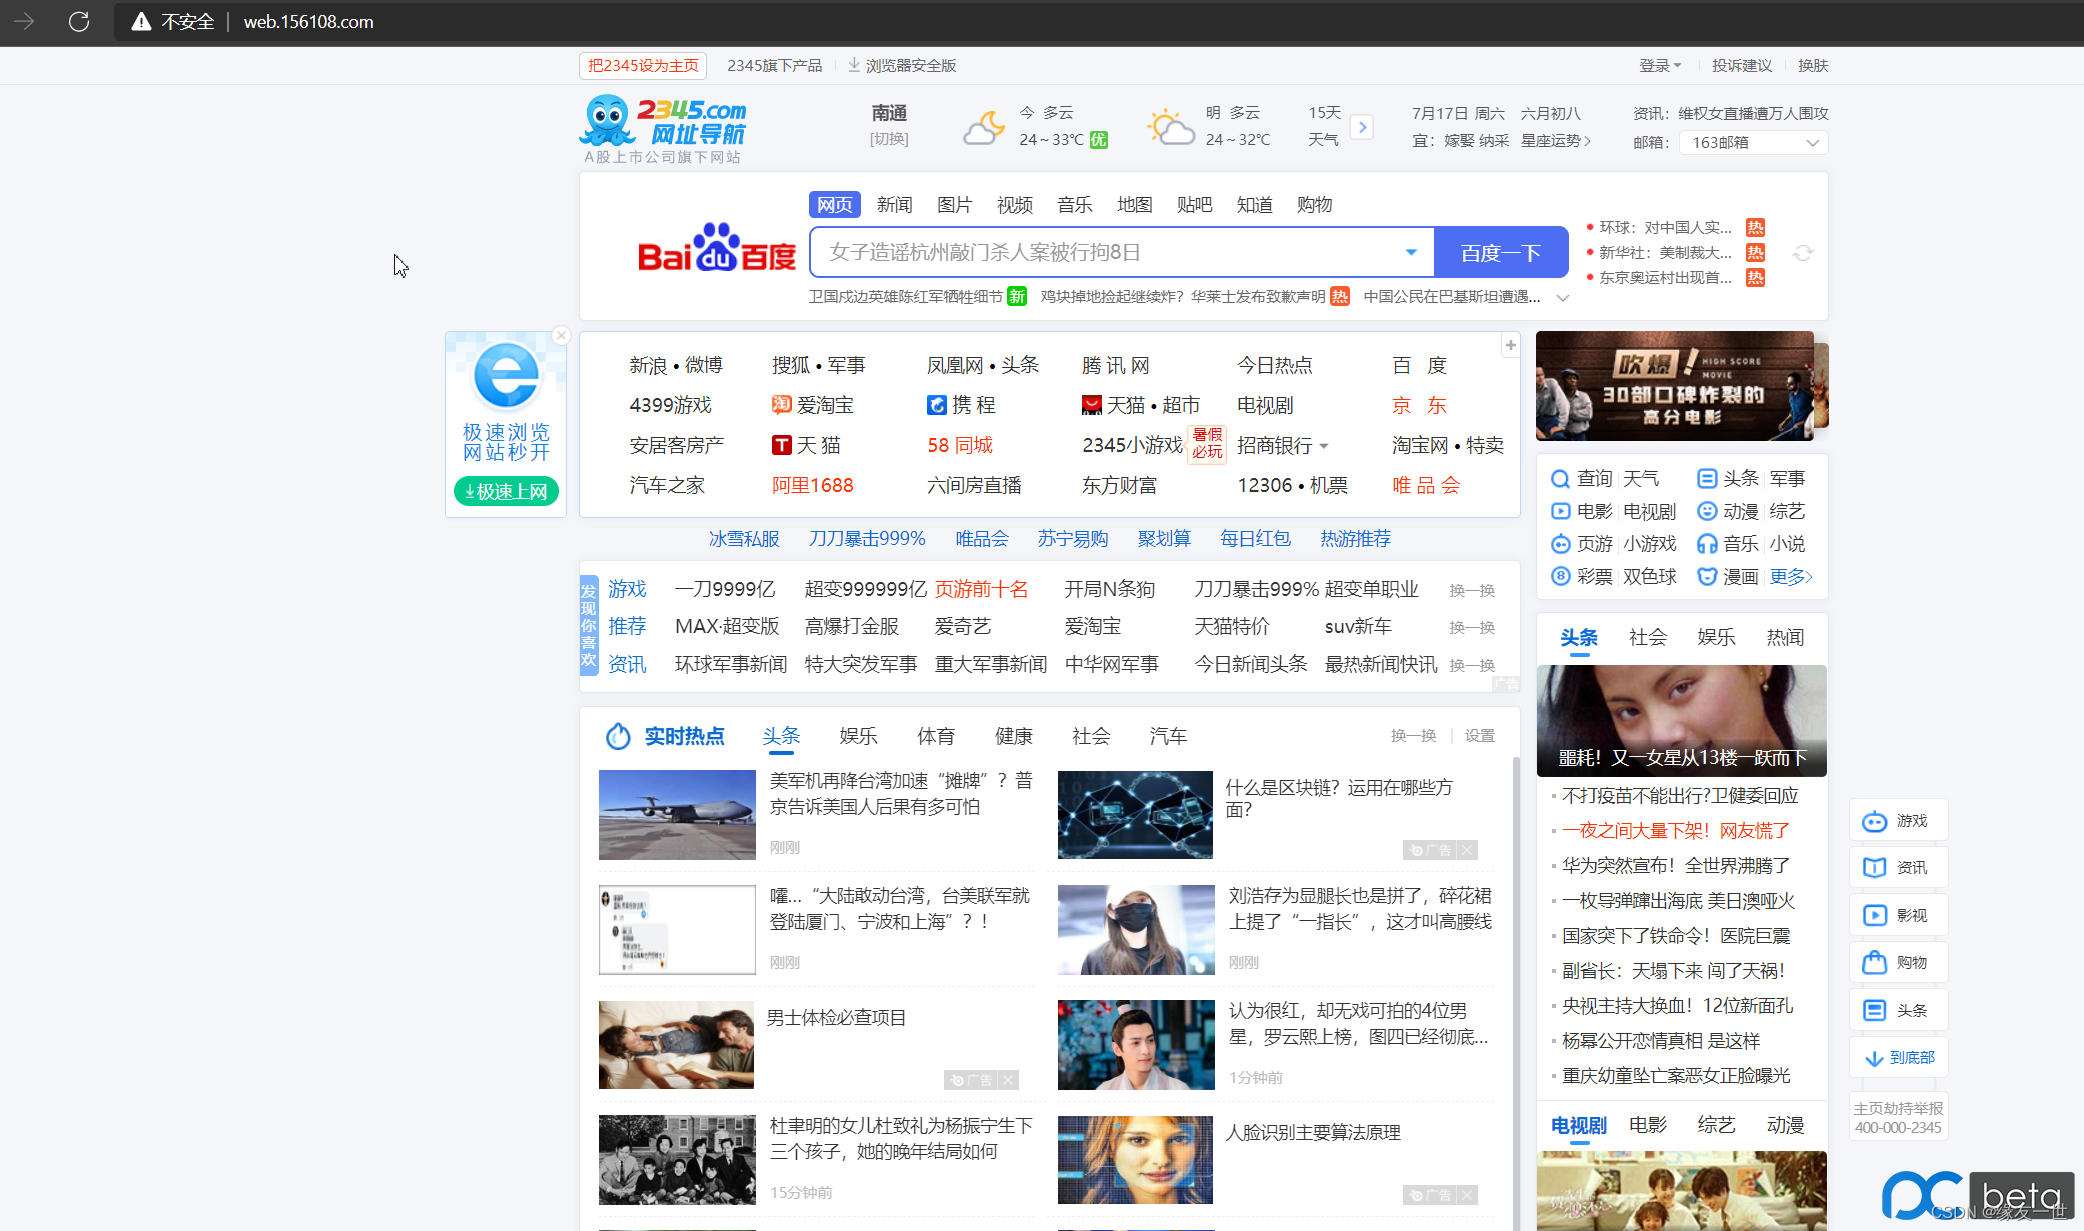Open the 登录 dropdown
Viewport: 2084px width, 1231px height.
click(1660, 66)
